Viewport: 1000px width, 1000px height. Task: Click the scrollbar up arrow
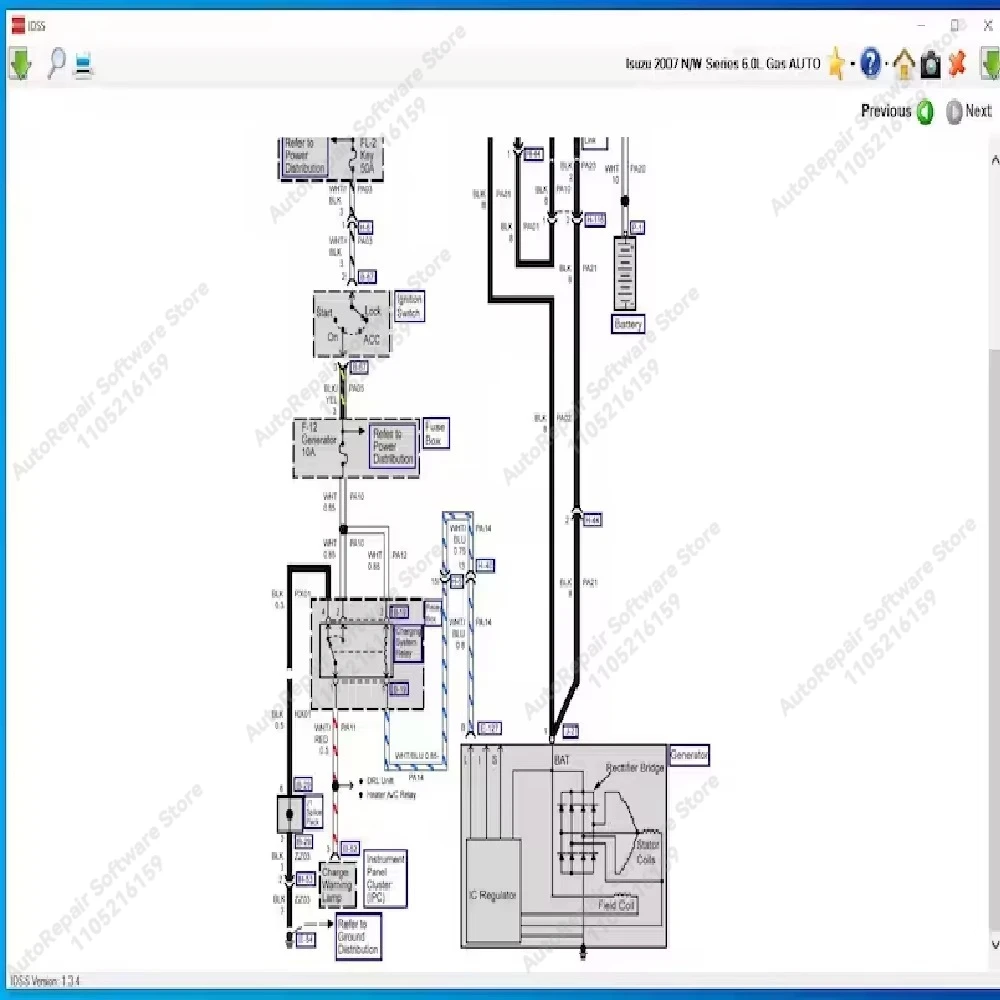click(994, 160)
